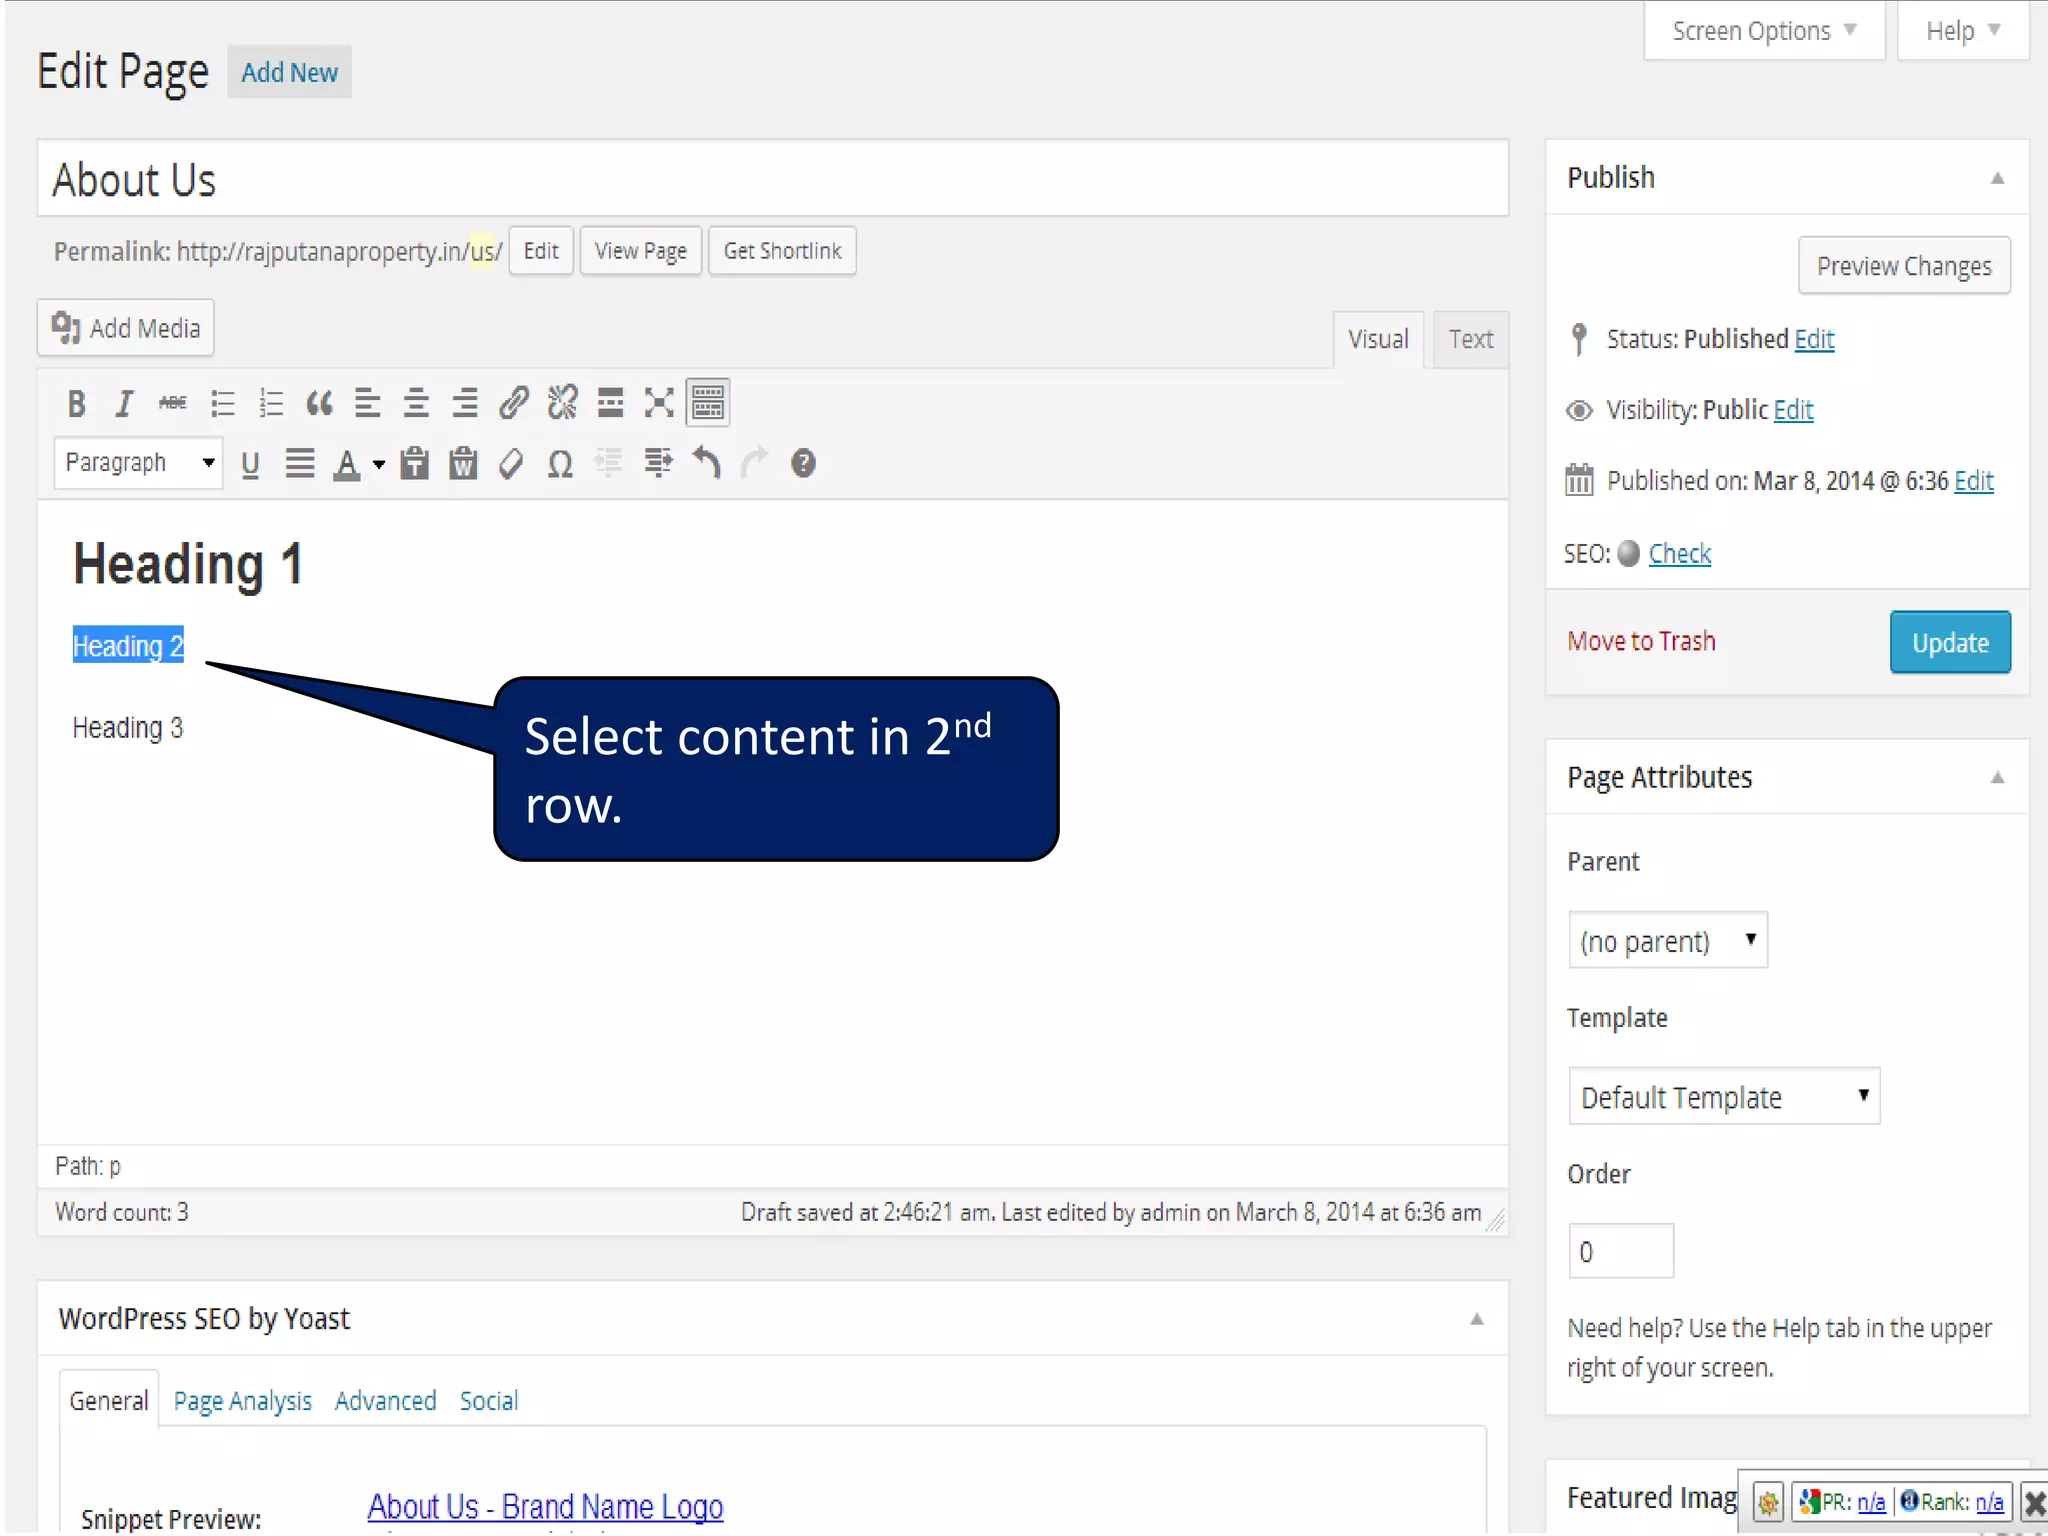Click the SEO Check link
This screenshot has height=1536, width=2048.
pos(1680,554)
